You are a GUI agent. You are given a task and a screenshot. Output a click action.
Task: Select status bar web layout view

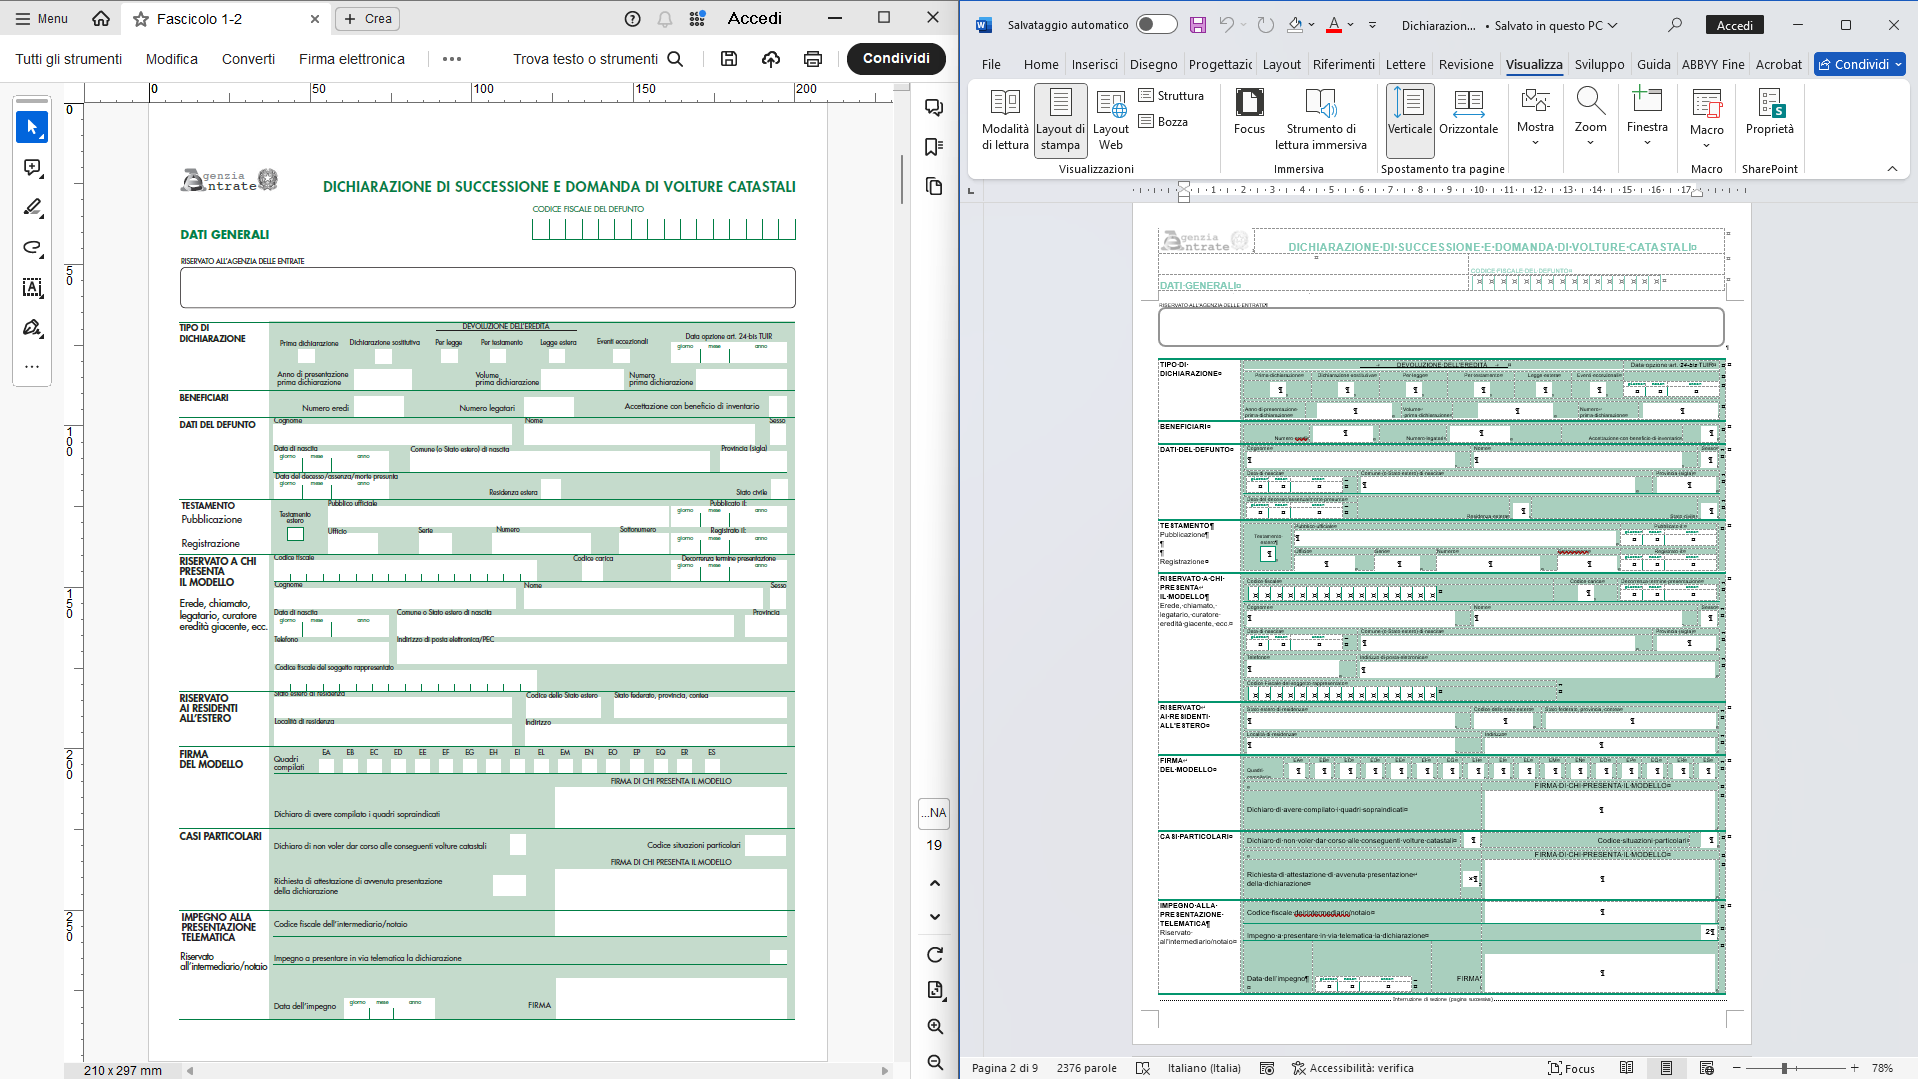click(x=1706, y=1068)
